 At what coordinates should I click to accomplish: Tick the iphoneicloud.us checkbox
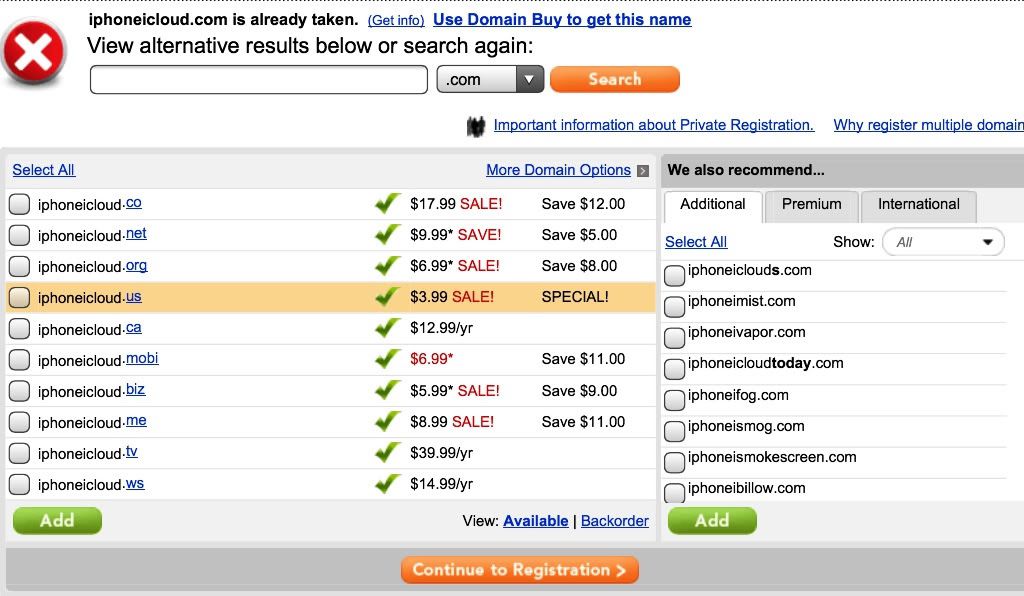[20, 297]
